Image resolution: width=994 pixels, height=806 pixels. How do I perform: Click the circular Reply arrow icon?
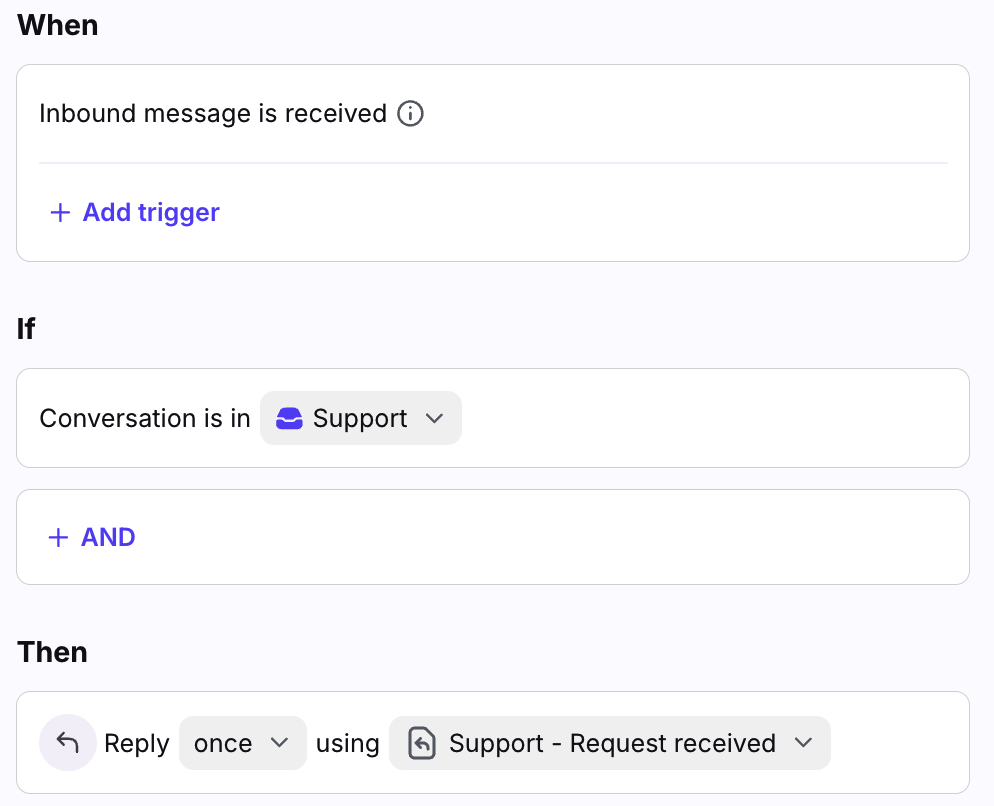[68, 743]
